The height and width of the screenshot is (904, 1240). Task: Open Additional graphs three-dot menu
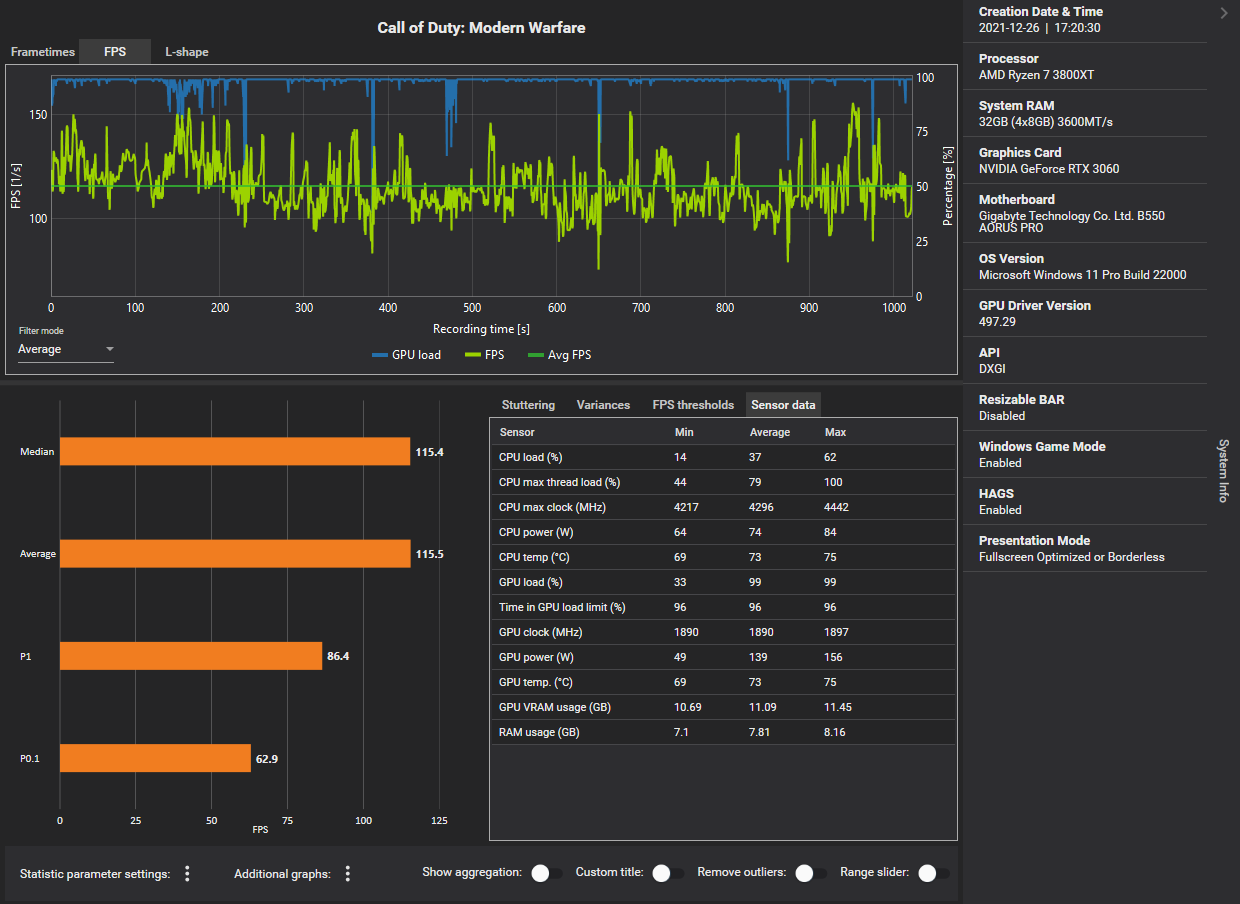point(348,874)
